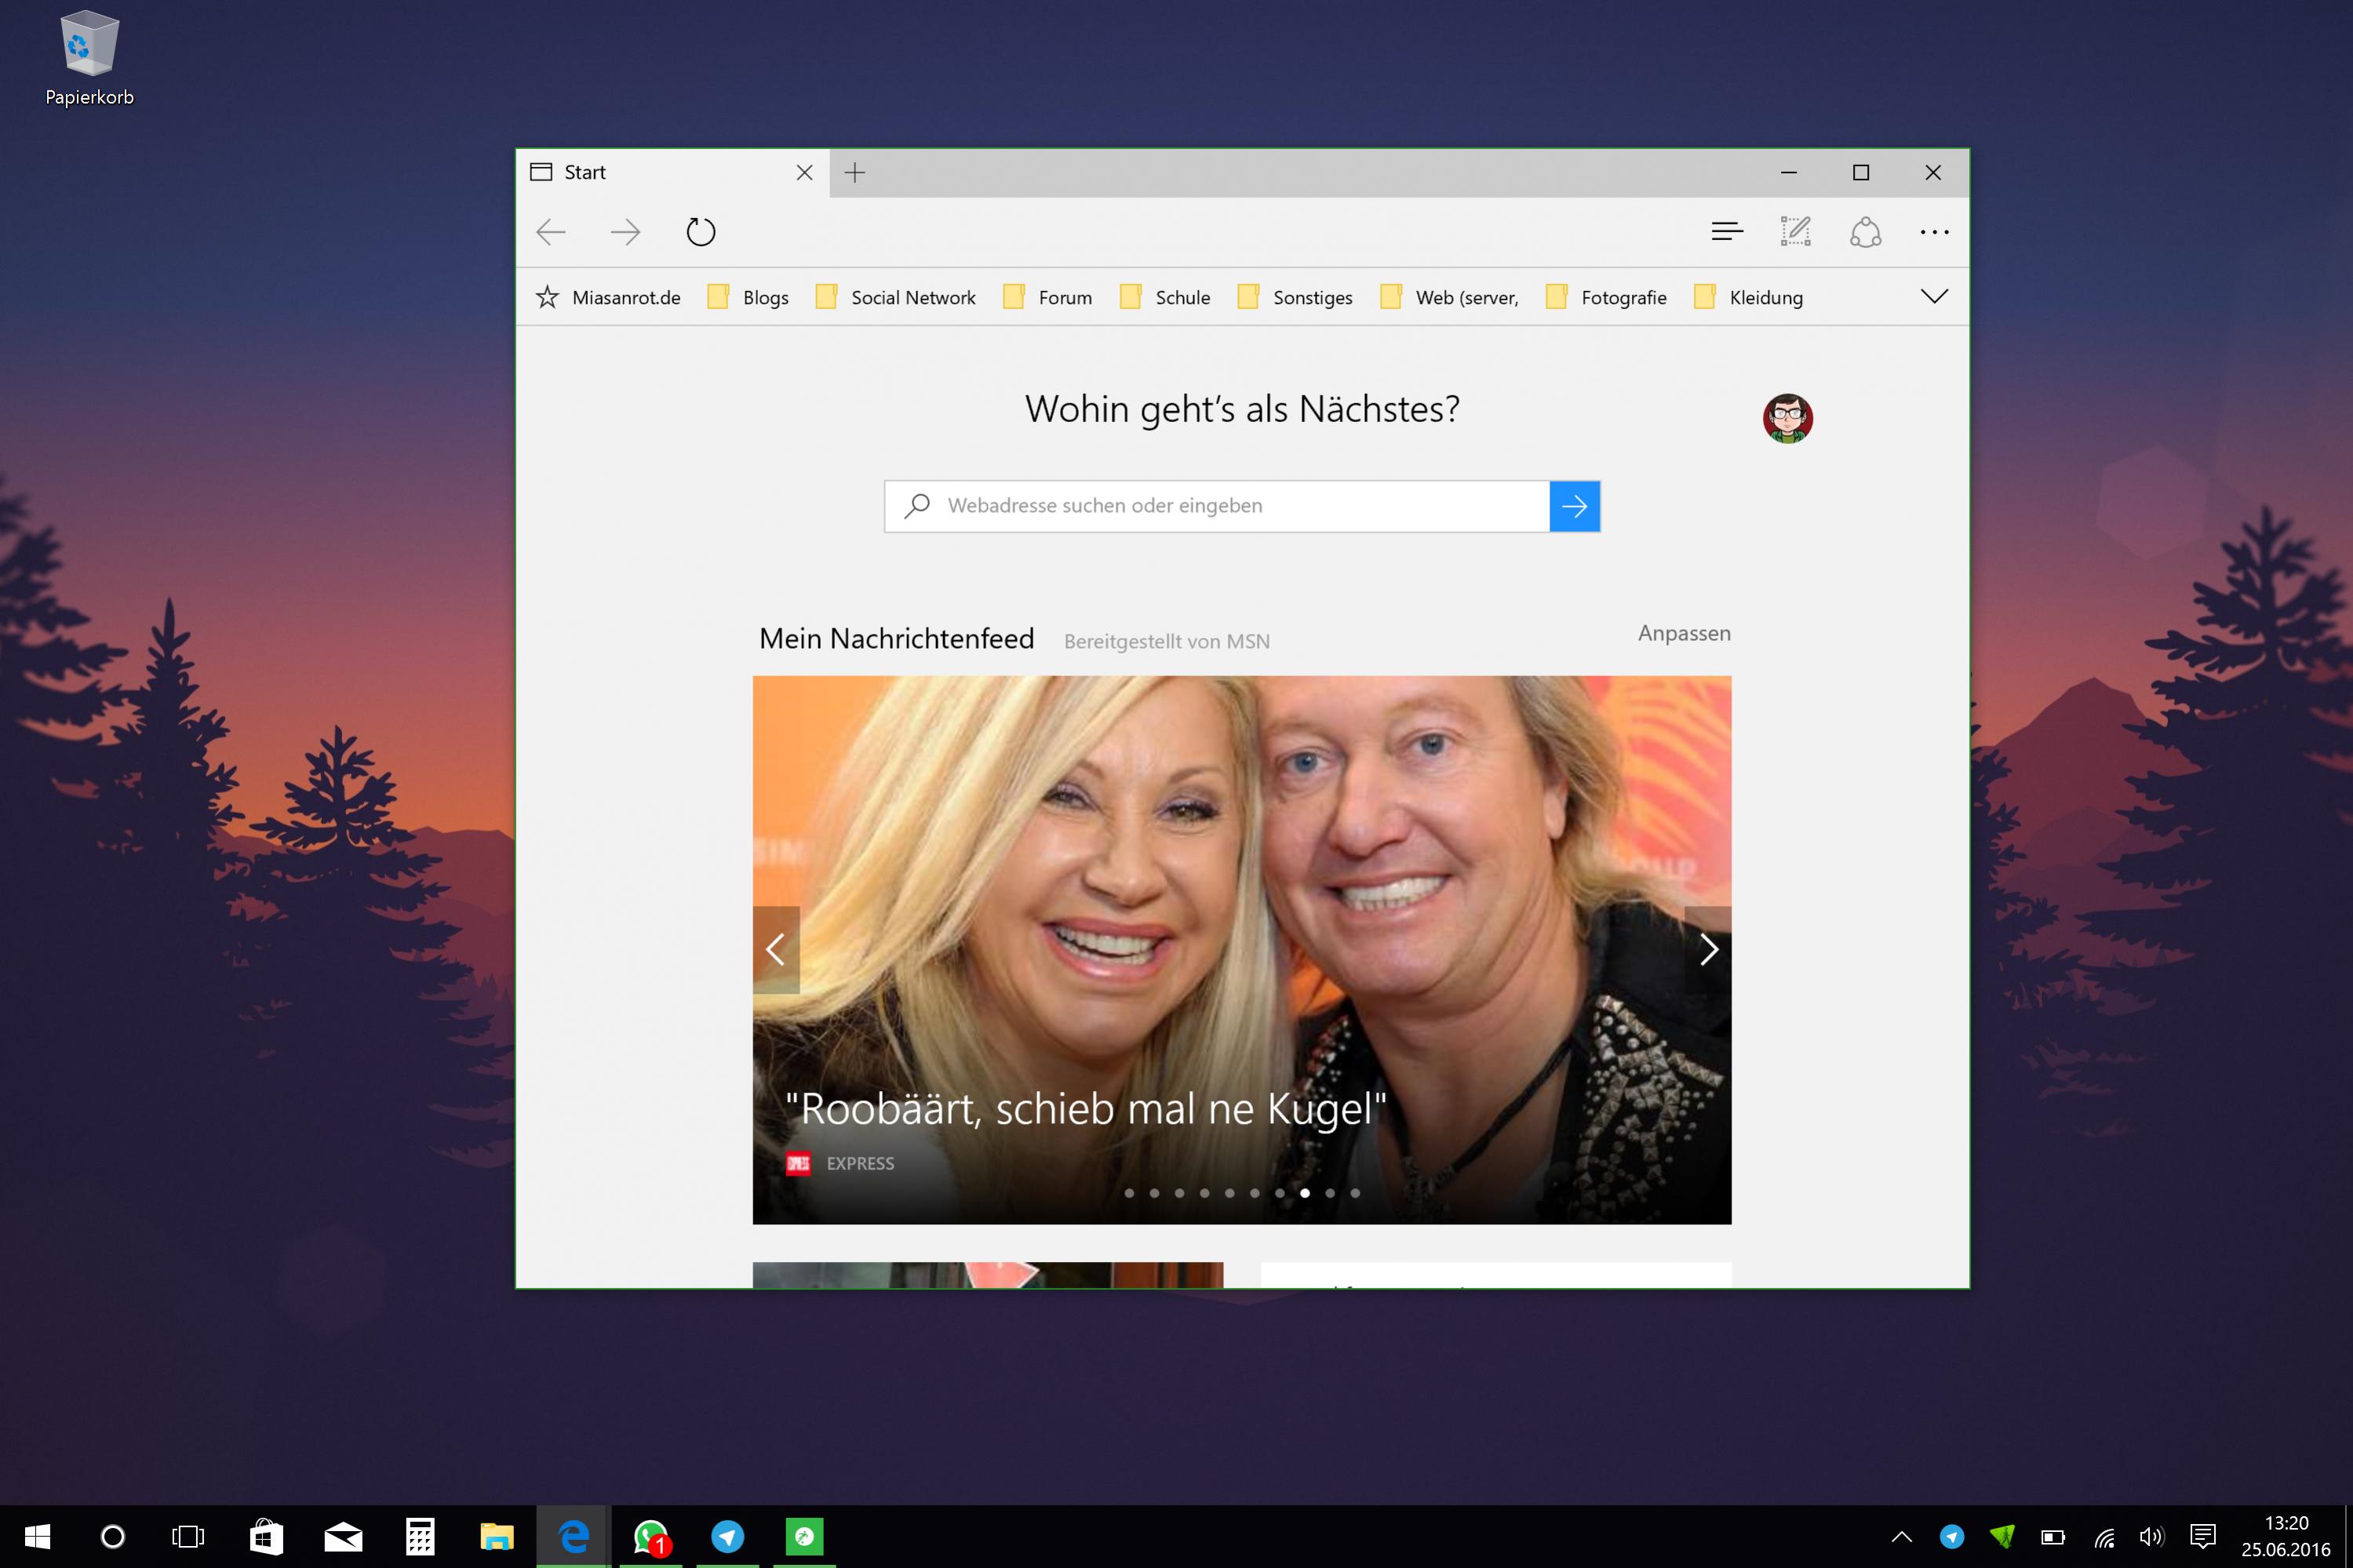The image size is (2353, 1568).
Task: Open the Share icon in toolbar
Action: click(1865, 232)
